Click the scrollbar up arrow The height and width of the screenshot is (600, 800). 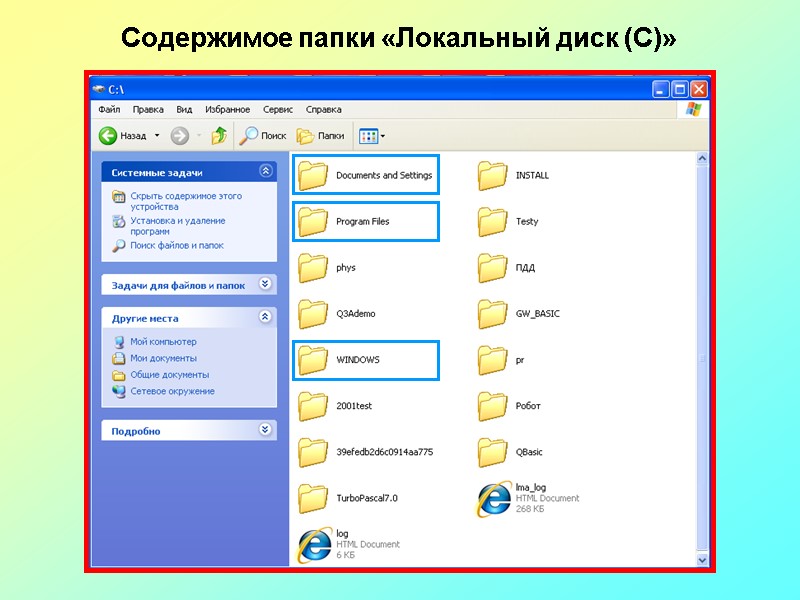click(702, 158)
